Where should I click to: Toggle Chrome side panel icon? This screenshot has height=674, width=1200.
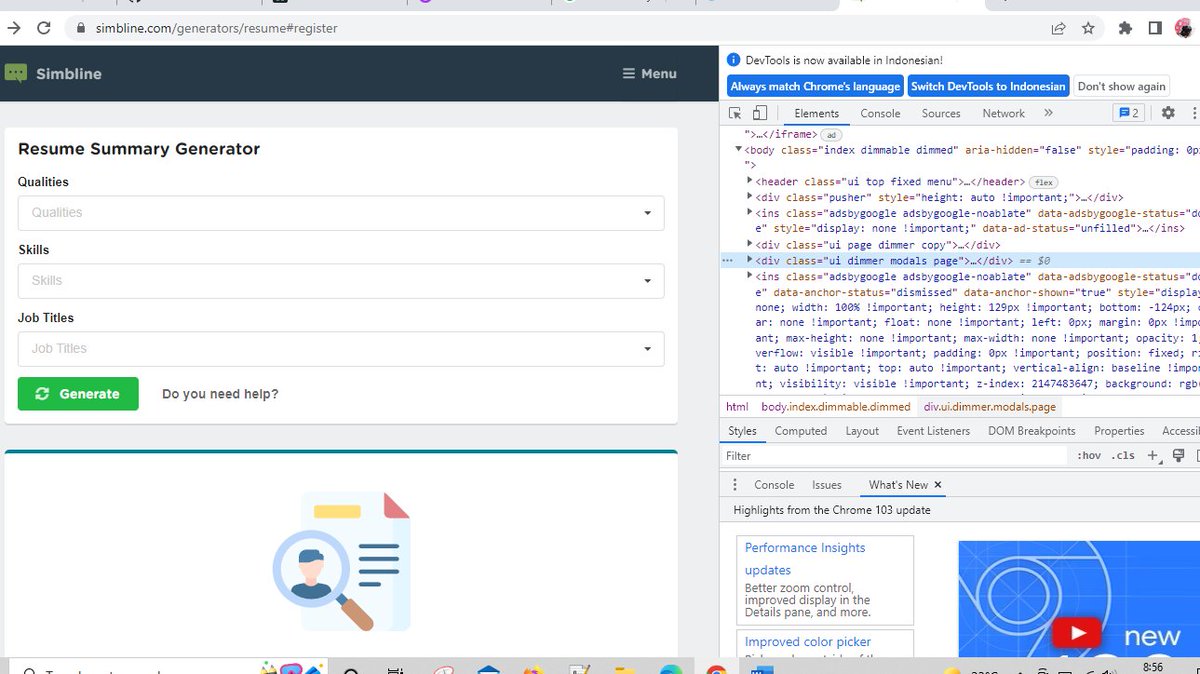click(1155, 28)
